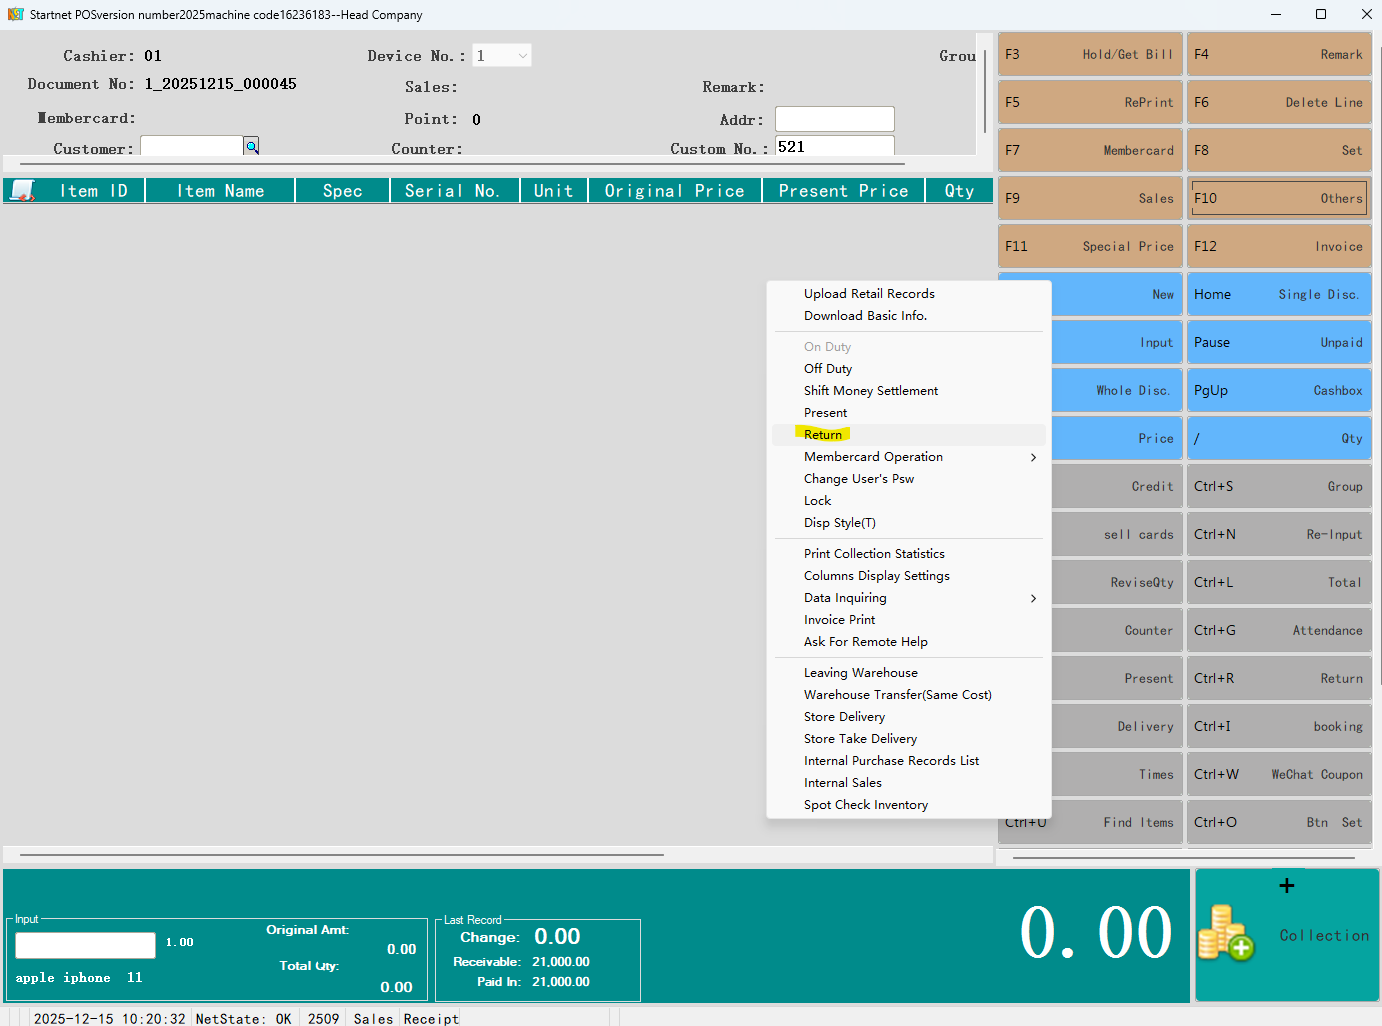Select Shift Money Settlement option
Screen dimensions: 1382x1026
click(870, 391)
